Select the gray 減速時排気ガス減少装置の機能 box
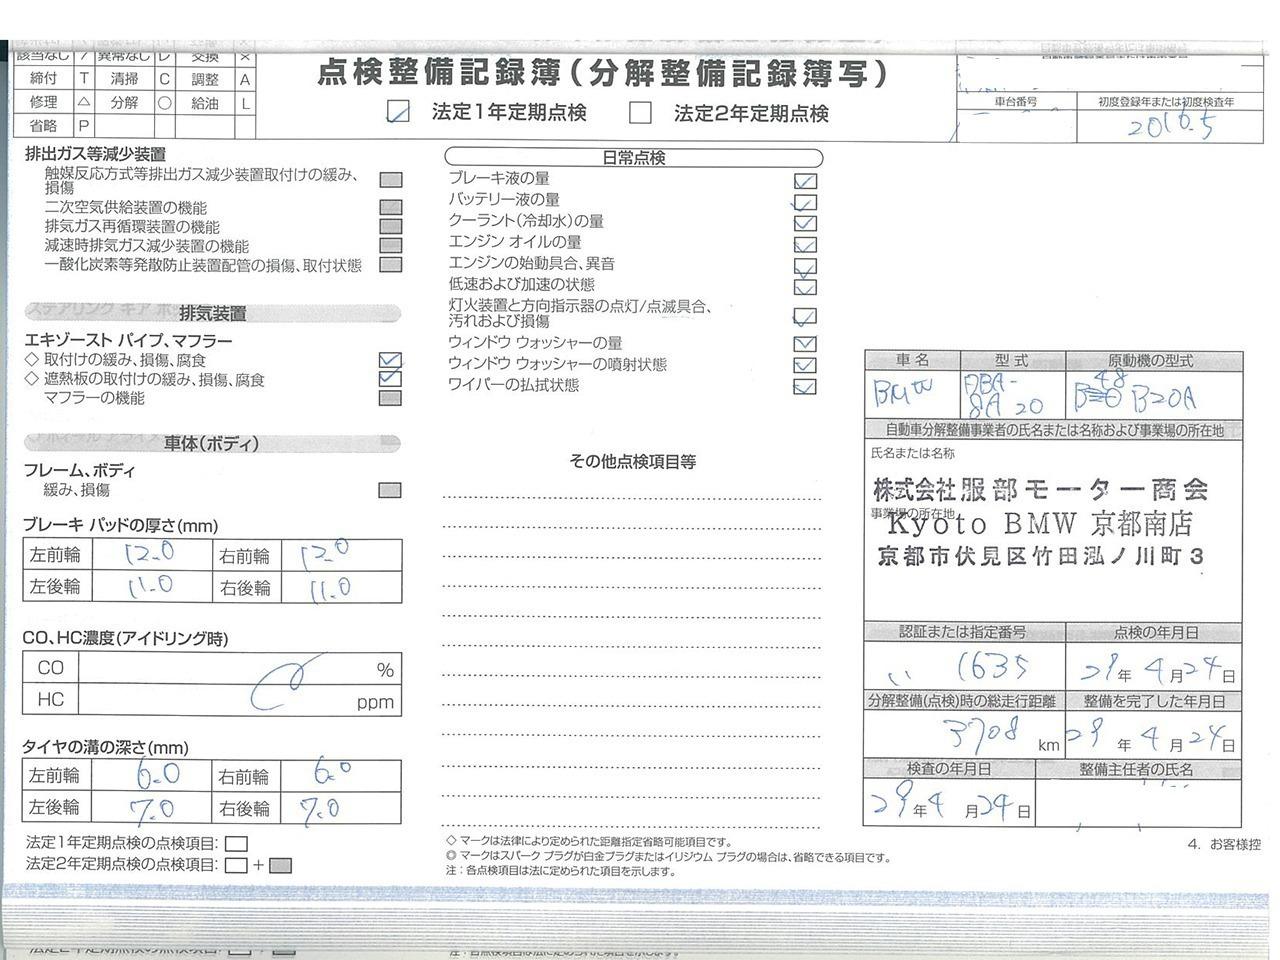The width and height of the screenshot is (1280, 960). (x=391, y=246)
